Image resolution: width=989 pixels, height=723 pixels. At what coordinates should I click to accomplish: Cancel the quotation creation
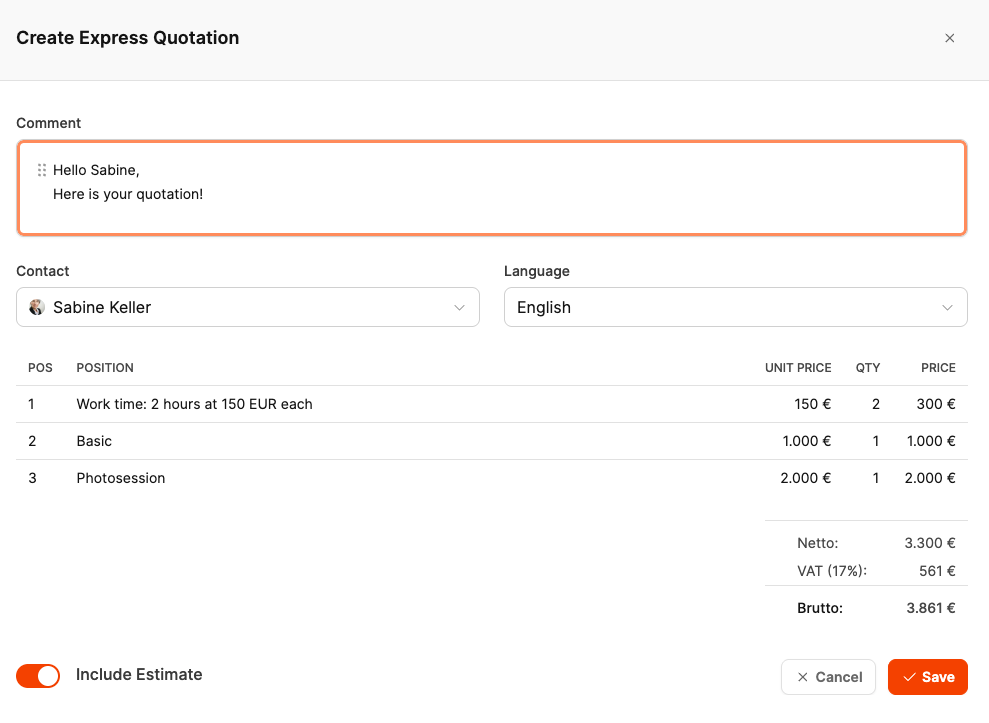tap(828, 677)
